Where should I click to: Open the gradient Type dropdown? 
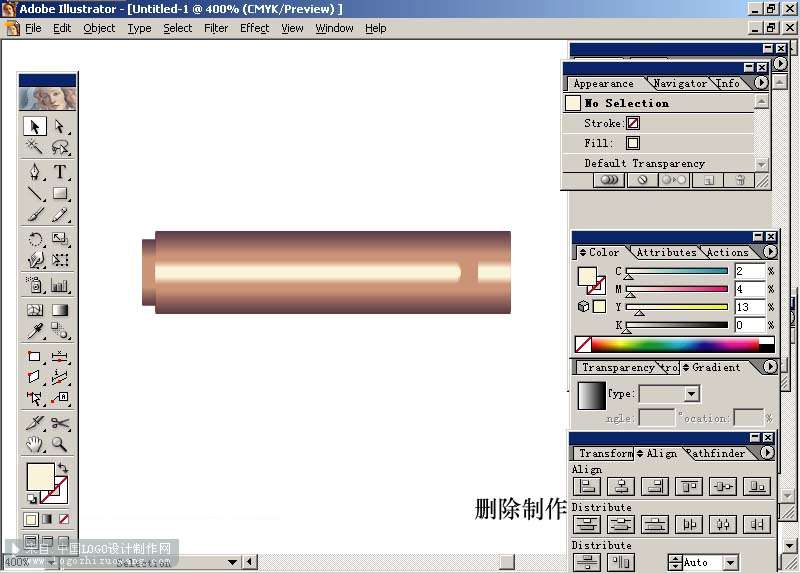pyautogui.click(x=692, y=393)
